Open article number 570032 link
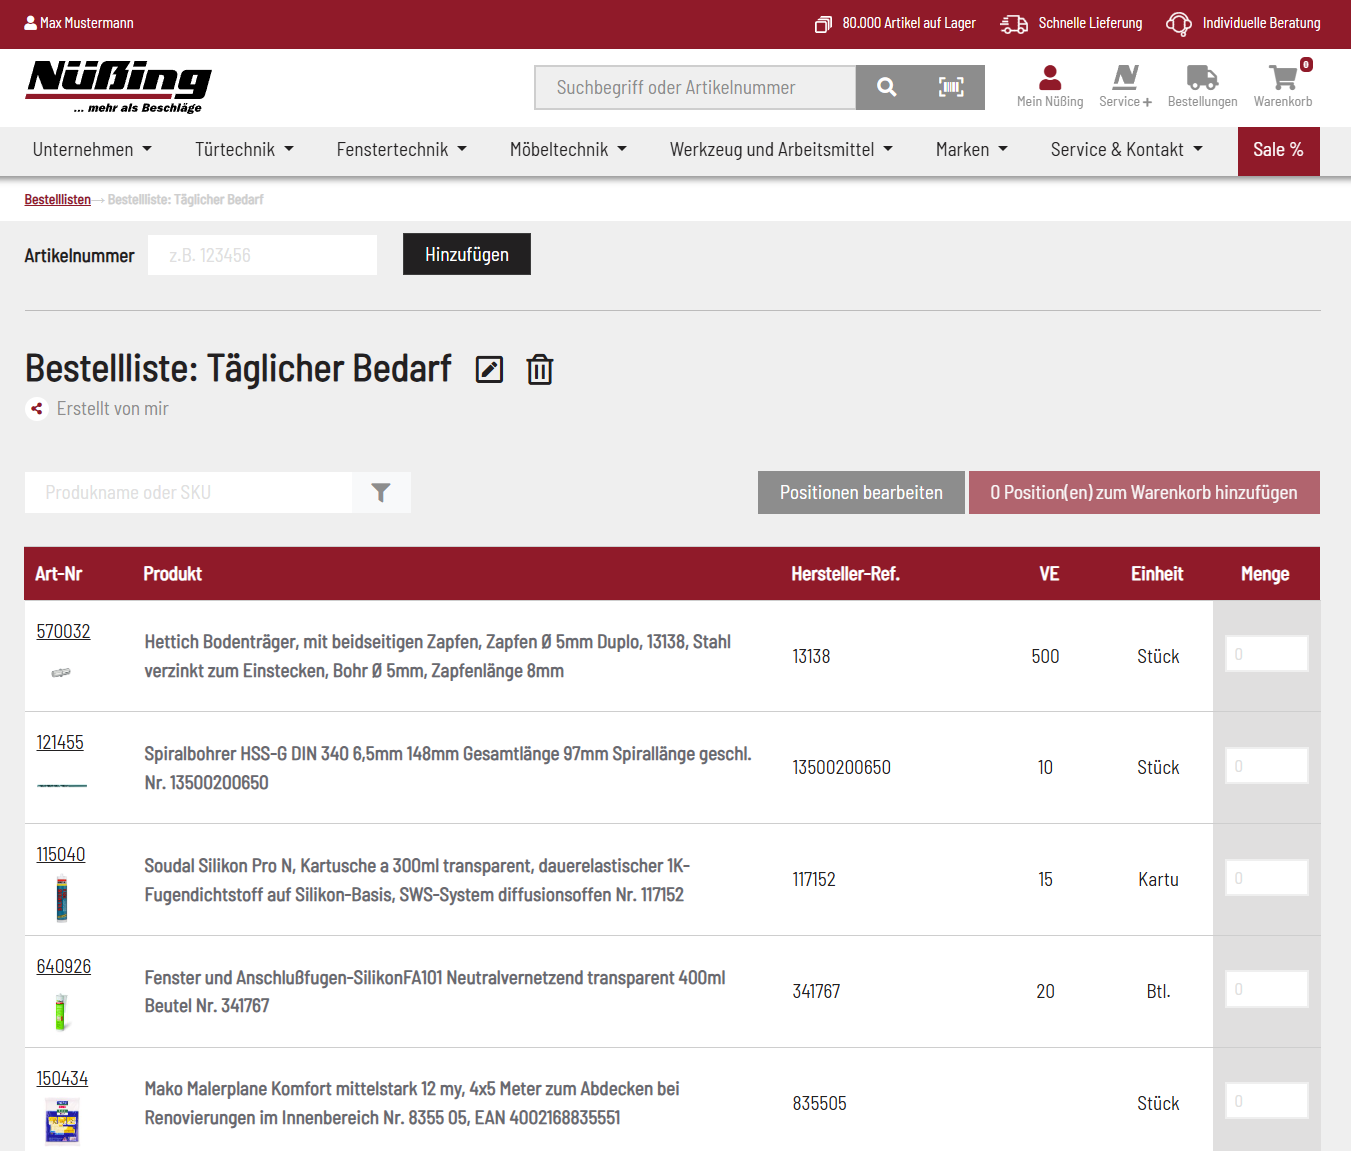 [63, 631]
